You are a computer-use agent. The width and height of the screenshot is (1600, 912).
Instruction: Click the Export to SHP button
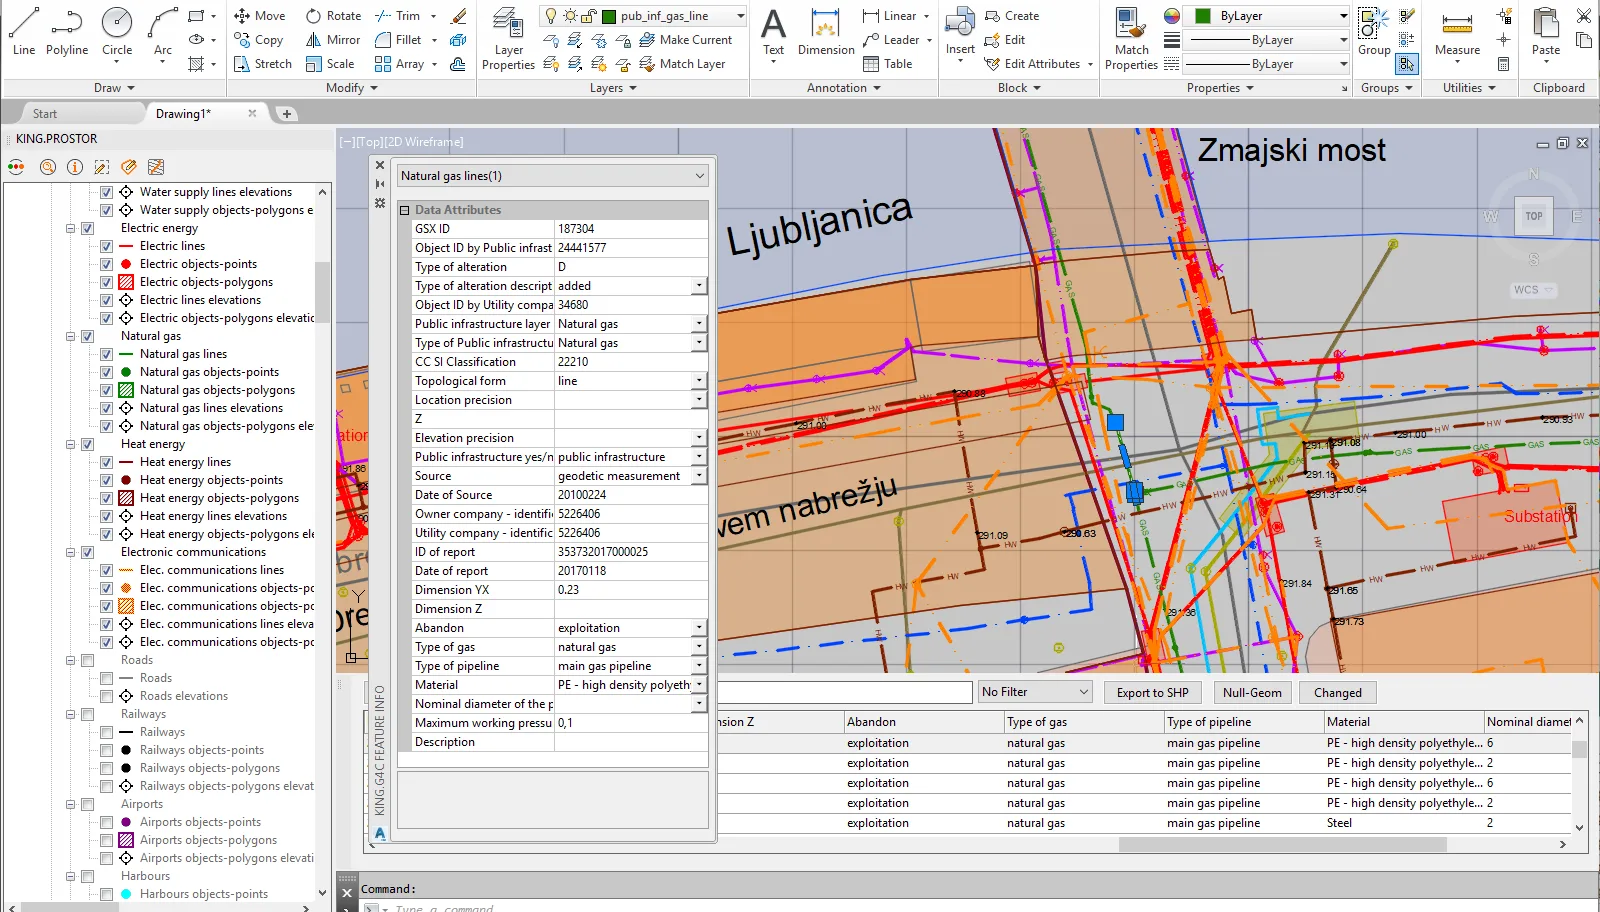1152,692
